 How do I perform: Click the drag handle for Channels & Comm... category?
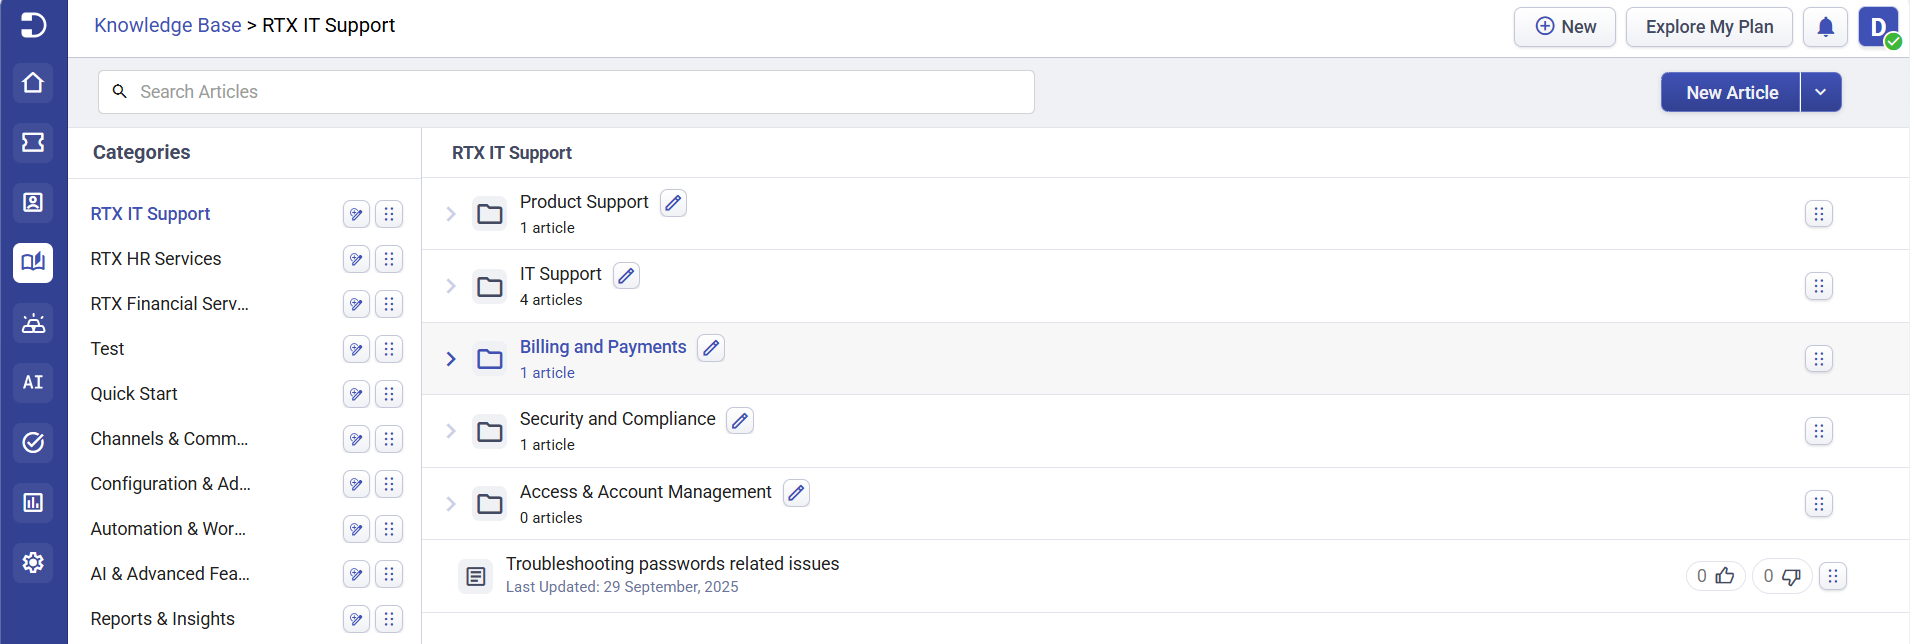pos(389,439)
